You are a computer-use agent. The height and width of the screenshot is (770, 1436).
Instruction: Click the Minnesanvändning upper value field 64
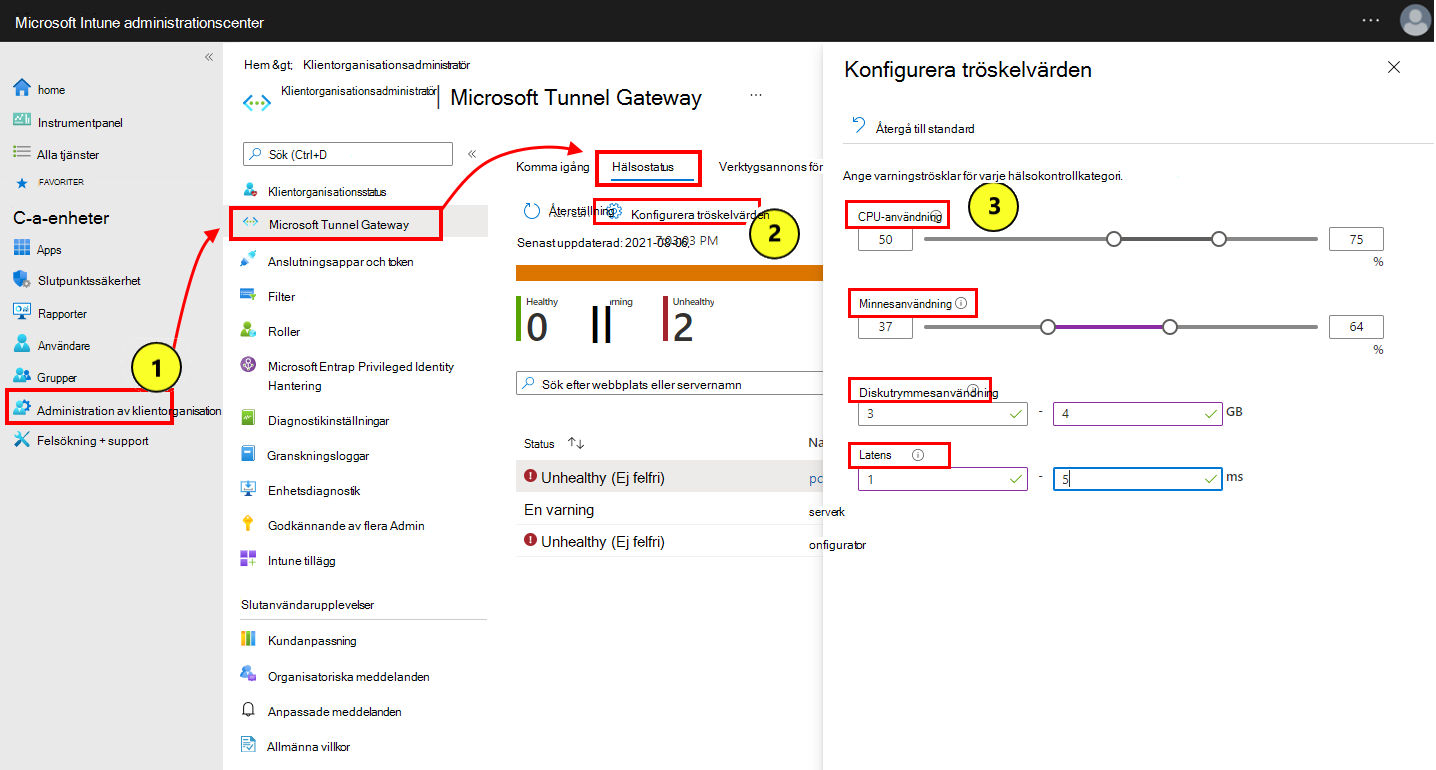(x=1356, y=326)
